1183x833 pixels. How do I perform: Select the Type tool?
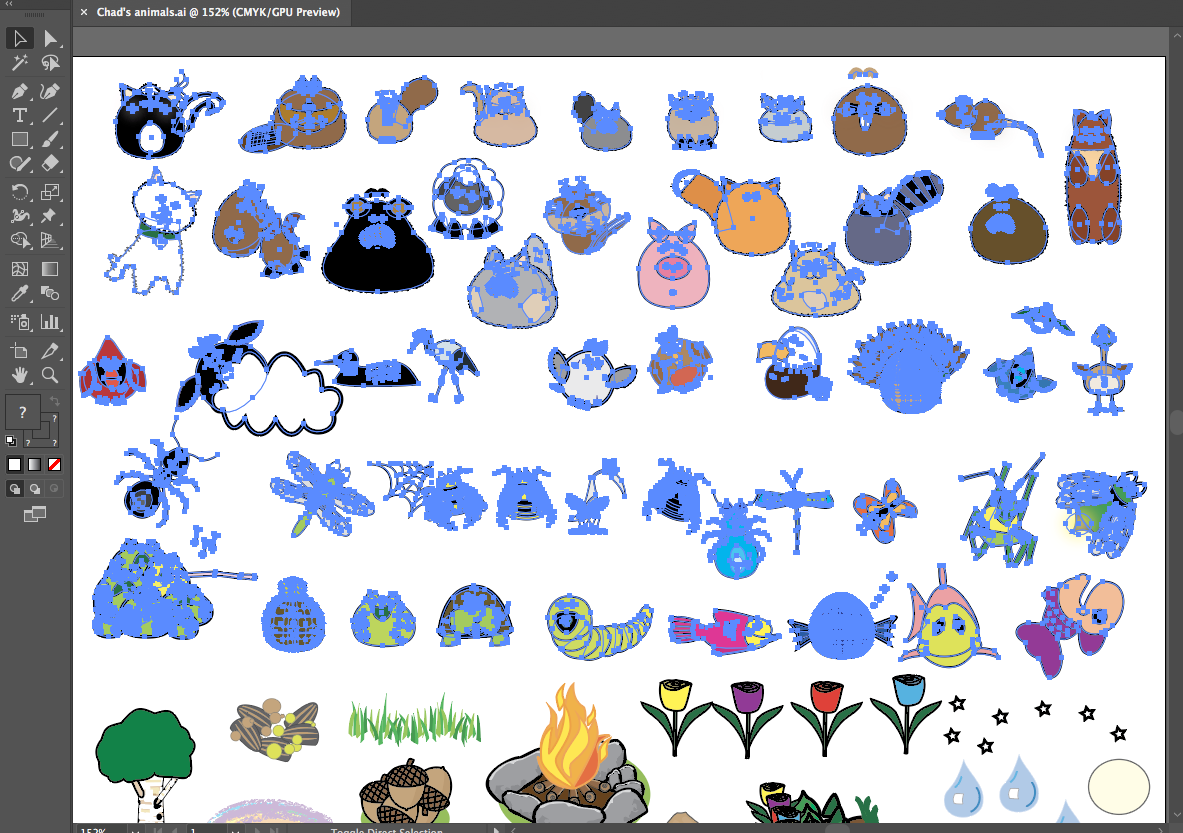pyautogui.click(x=19, y=114)
